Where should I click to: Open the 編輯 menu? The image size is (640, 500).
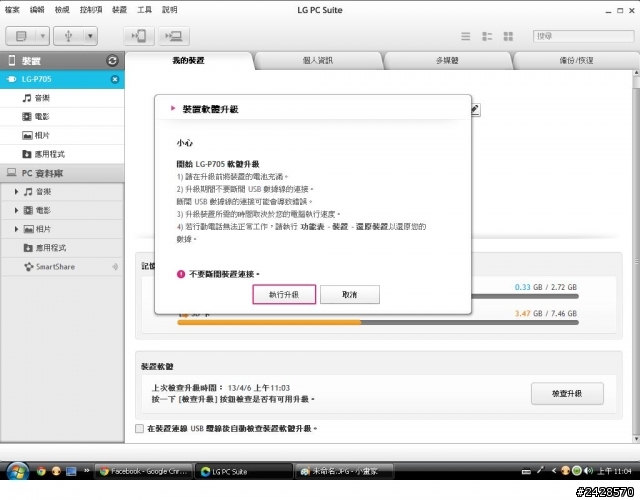pos(37,10)
